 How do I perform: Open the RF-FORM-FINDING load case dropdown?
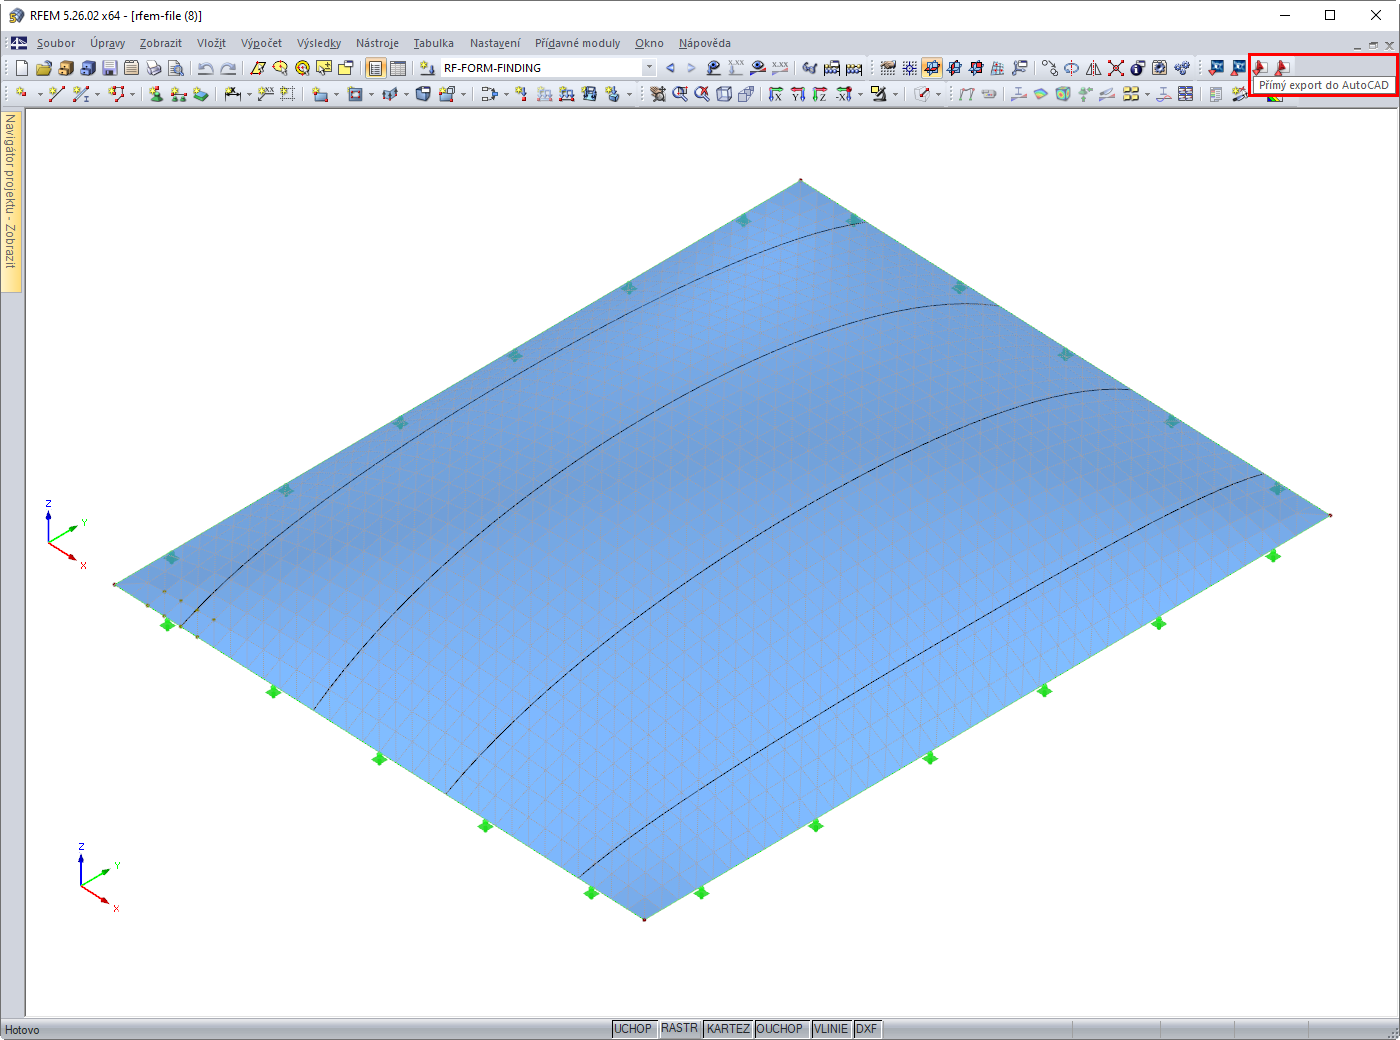coord(648,66)
